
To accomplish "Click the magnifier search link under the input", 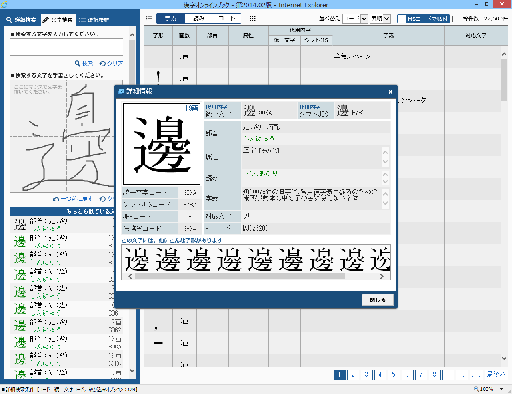I will 84,63.
